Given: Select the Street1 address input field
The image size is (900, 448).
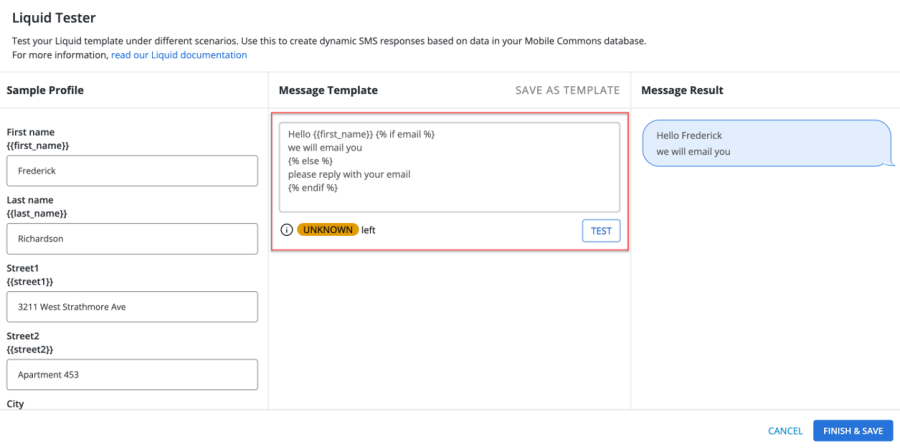Looking at the screenshot, I should (x=132, y=307).
